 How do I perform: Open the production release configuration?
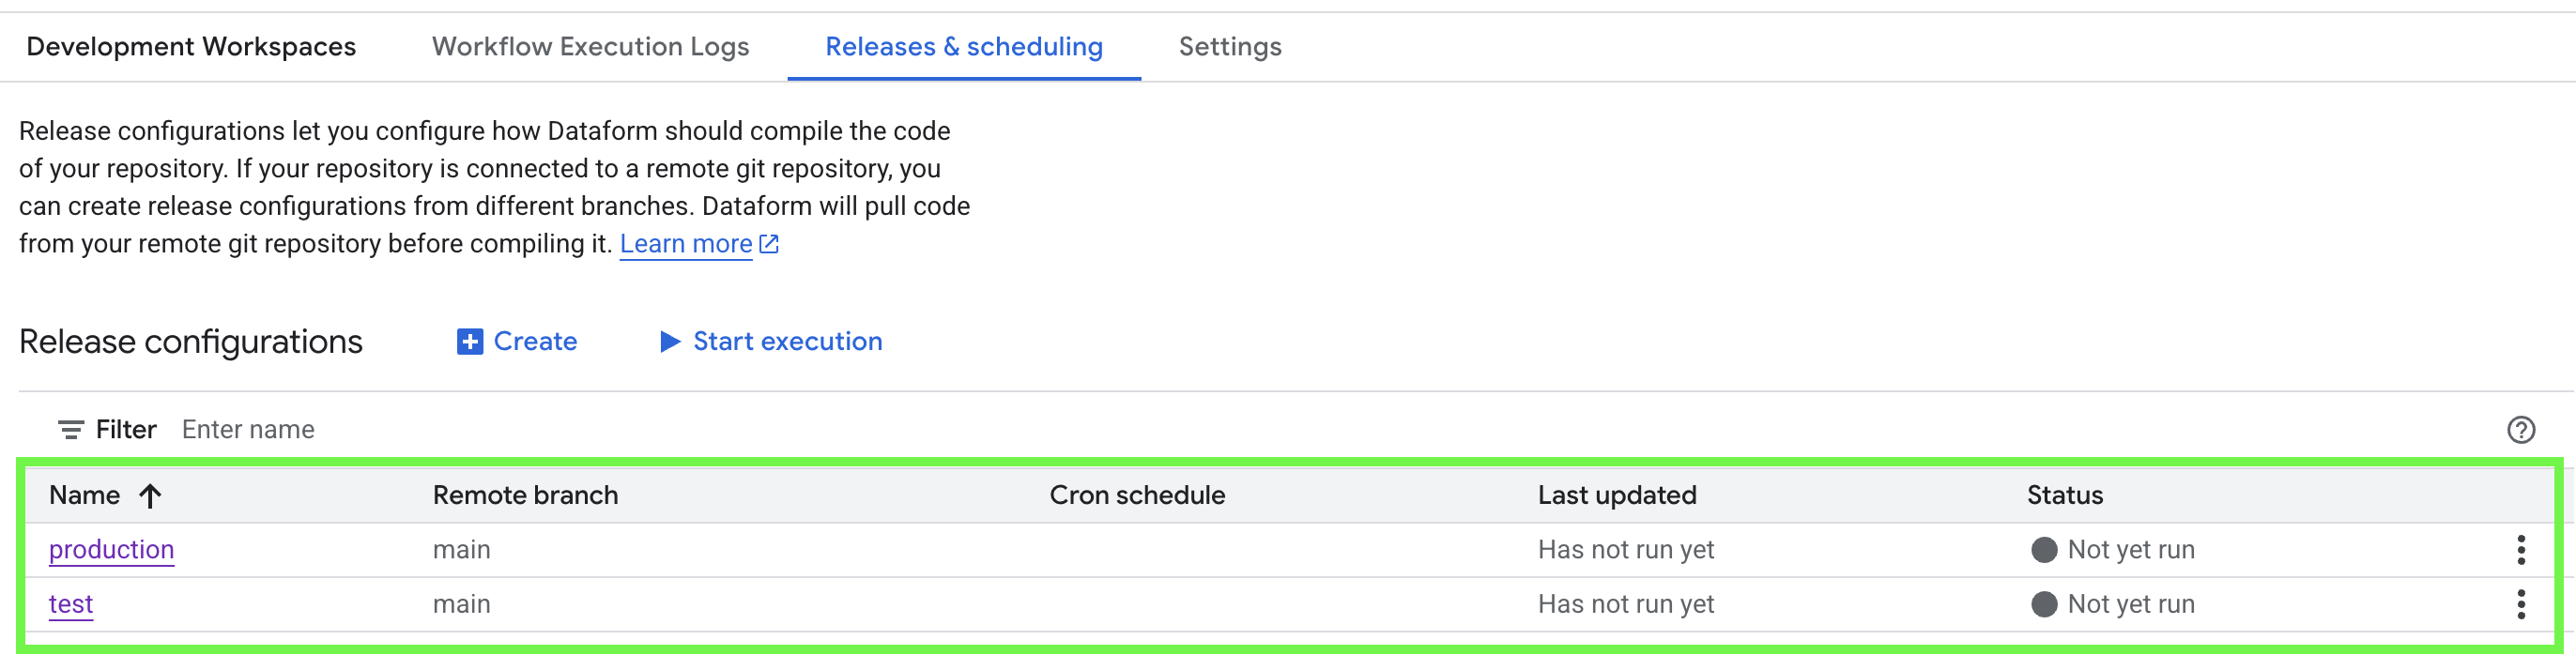click(x=111, y=549)
